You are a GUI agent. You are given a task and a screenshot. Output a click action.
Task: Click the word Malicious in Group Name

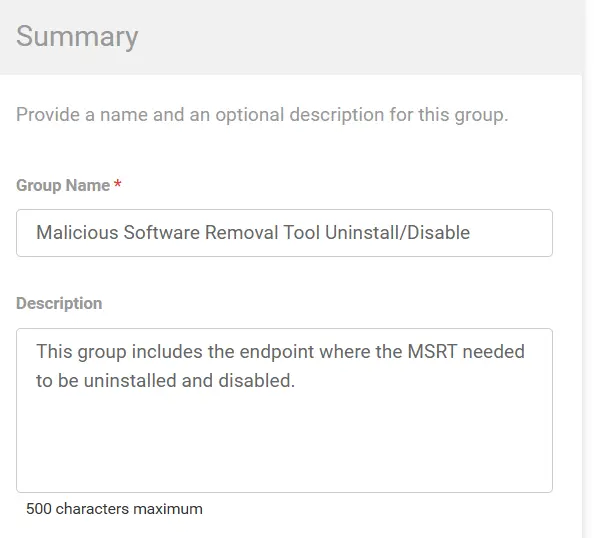[x=77, y=232]
